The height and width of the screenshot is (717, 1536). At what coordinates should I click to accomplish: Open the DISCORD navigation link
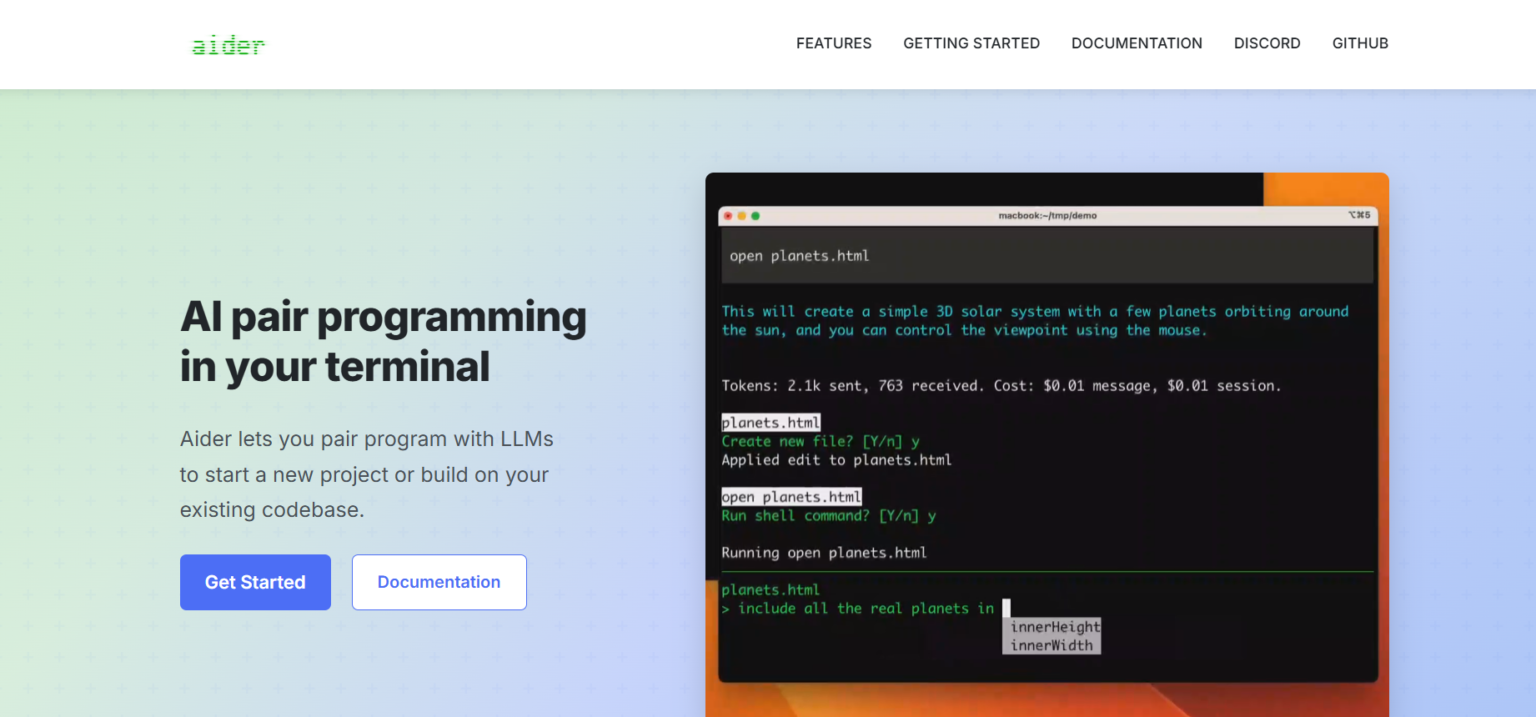point(1267,43)
